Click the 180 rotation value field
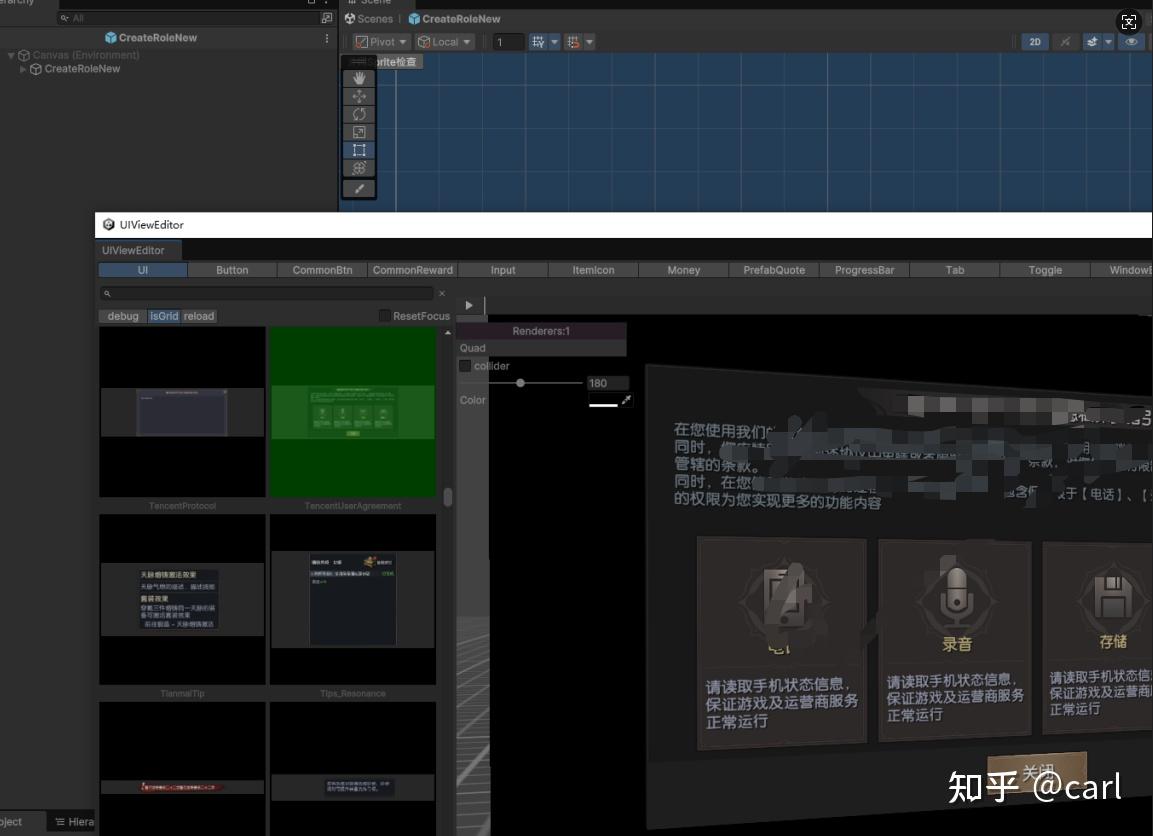The height and width of the screenshot is (836, 1153). [607, 383]
